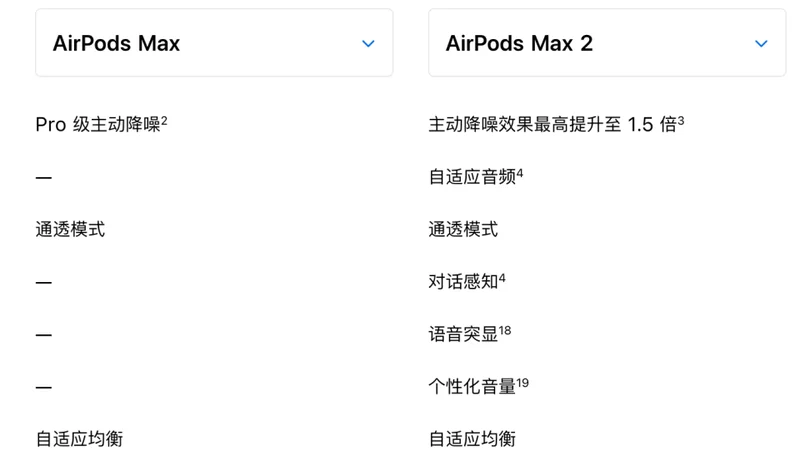Open footnote 4 next to 对话感知
The height and width of the screenshot is (465, 800).
coord(502,278)
